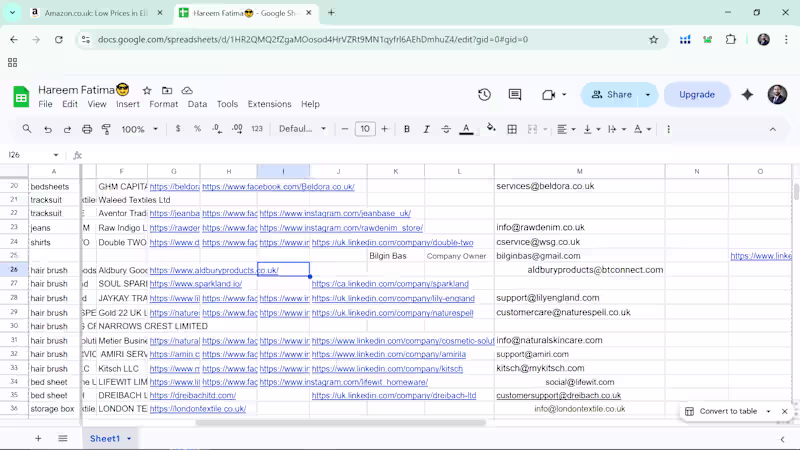This screenshot has height=450, width=800.
Task: Open the zoom level dropdown at 100%
Action: click(x=139, y=129)
